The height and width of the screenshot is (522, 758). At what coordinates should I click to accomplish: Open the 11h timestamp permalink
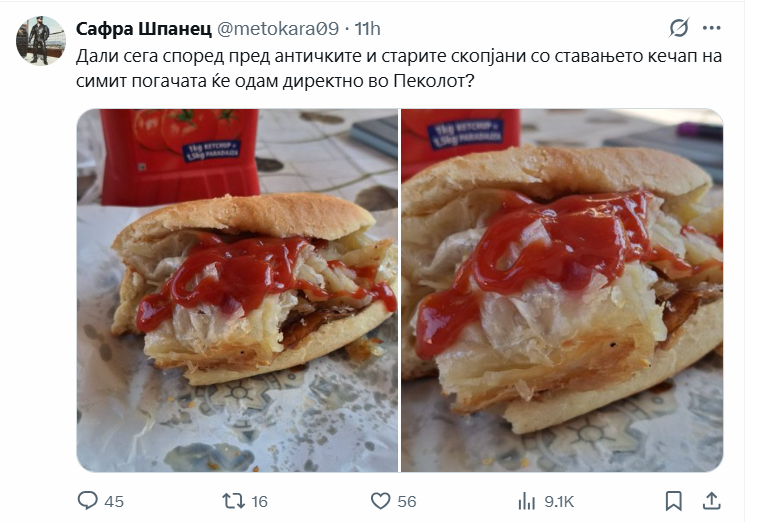tap(367, 29)
